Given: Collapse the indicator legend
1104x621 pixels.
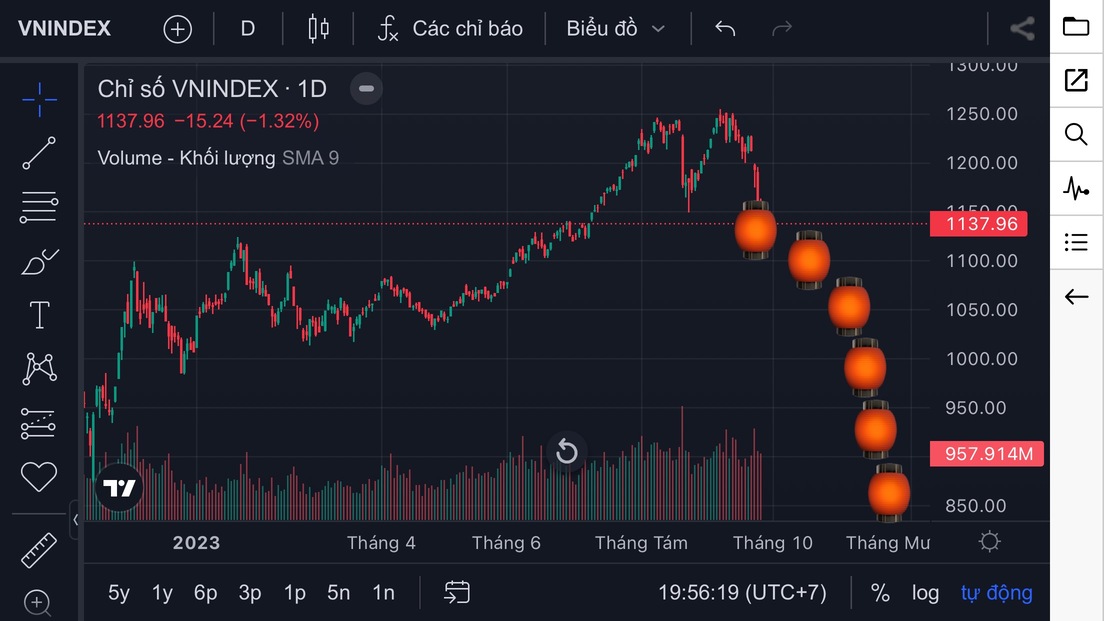Looking at the screenshot, I should (366, 89).
